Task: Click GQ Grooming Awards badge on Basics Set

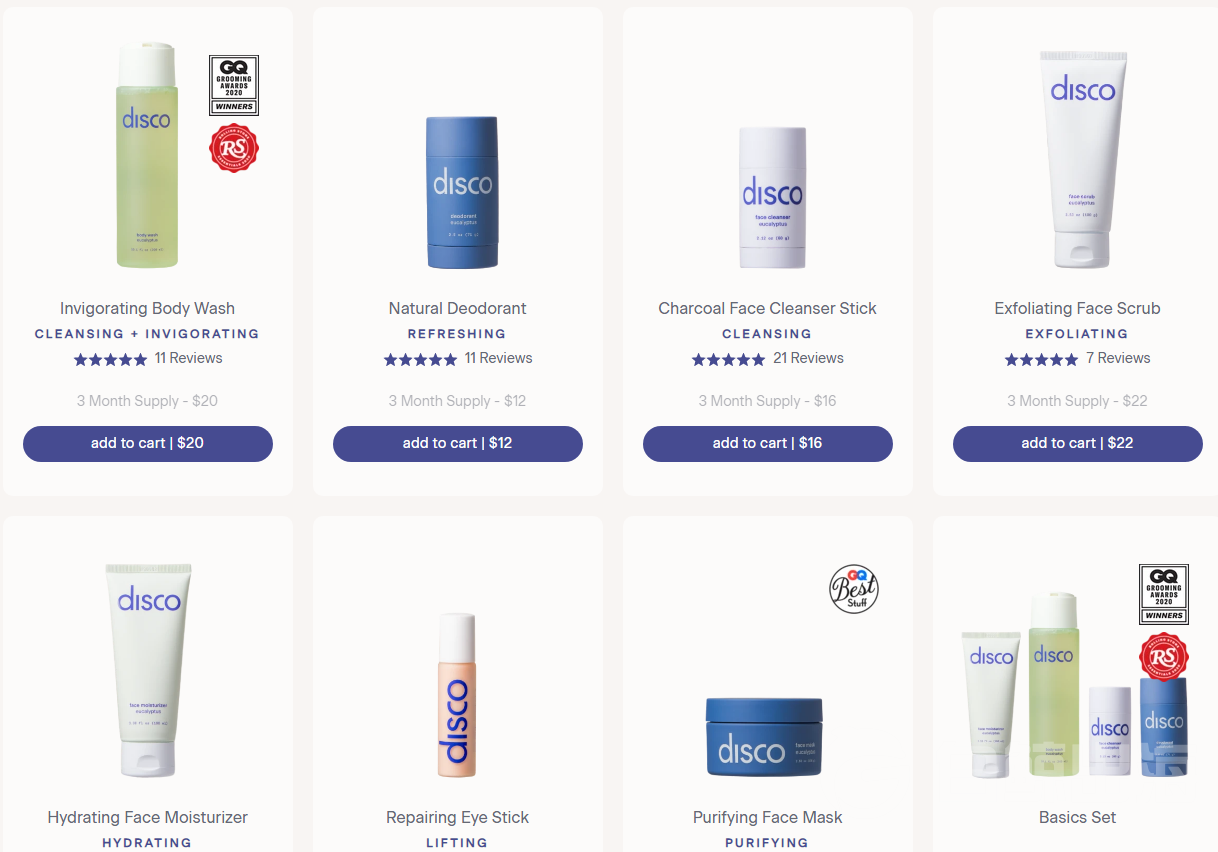Action: tap(1163, 594)
